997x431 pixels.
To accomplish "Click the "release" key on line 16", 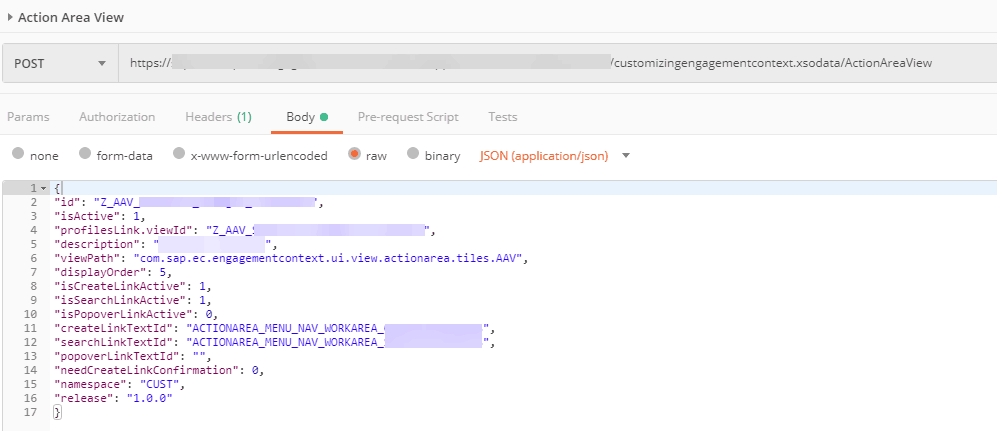I will (x=85, y=398).
